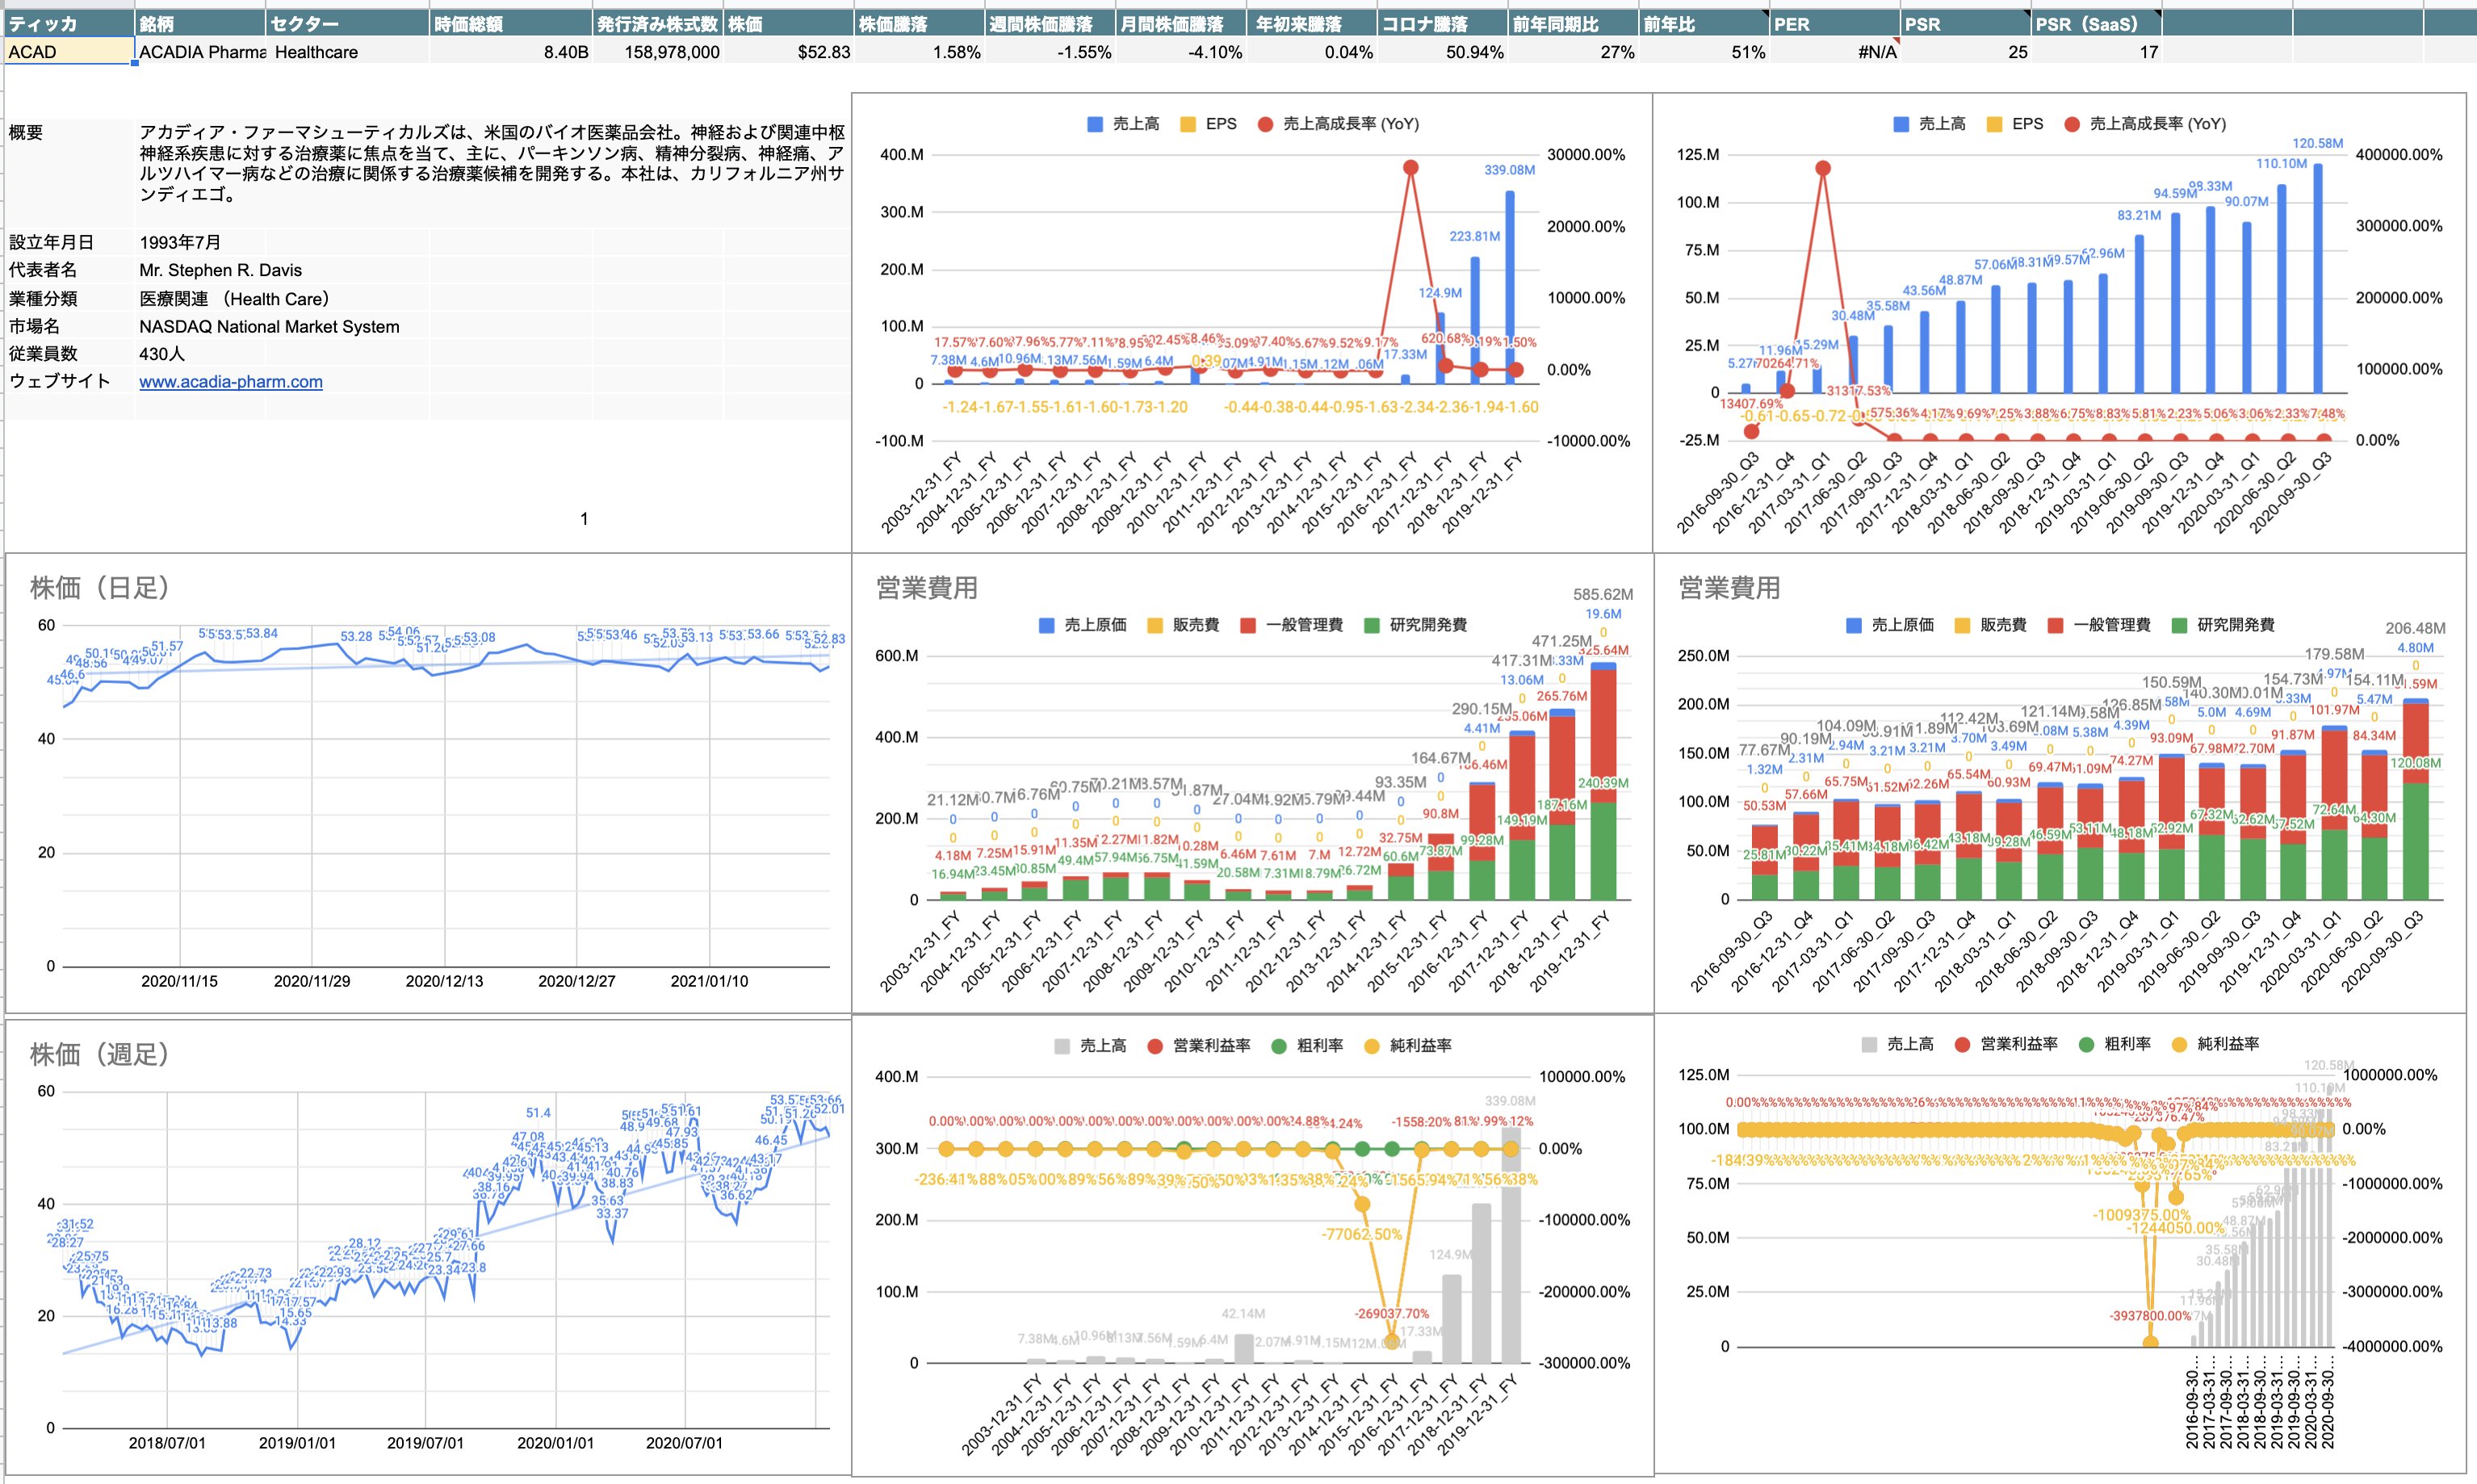This screenshot has width=2477, height=1484.
Task: Click the 430人 employee count cell
Action: pyautogui.click(x=200, y=353)
